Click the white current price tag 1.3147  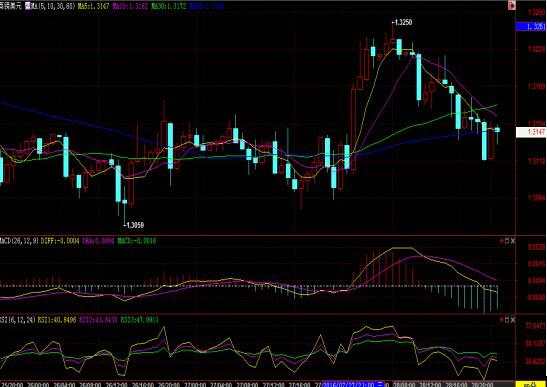pos(531,132)
